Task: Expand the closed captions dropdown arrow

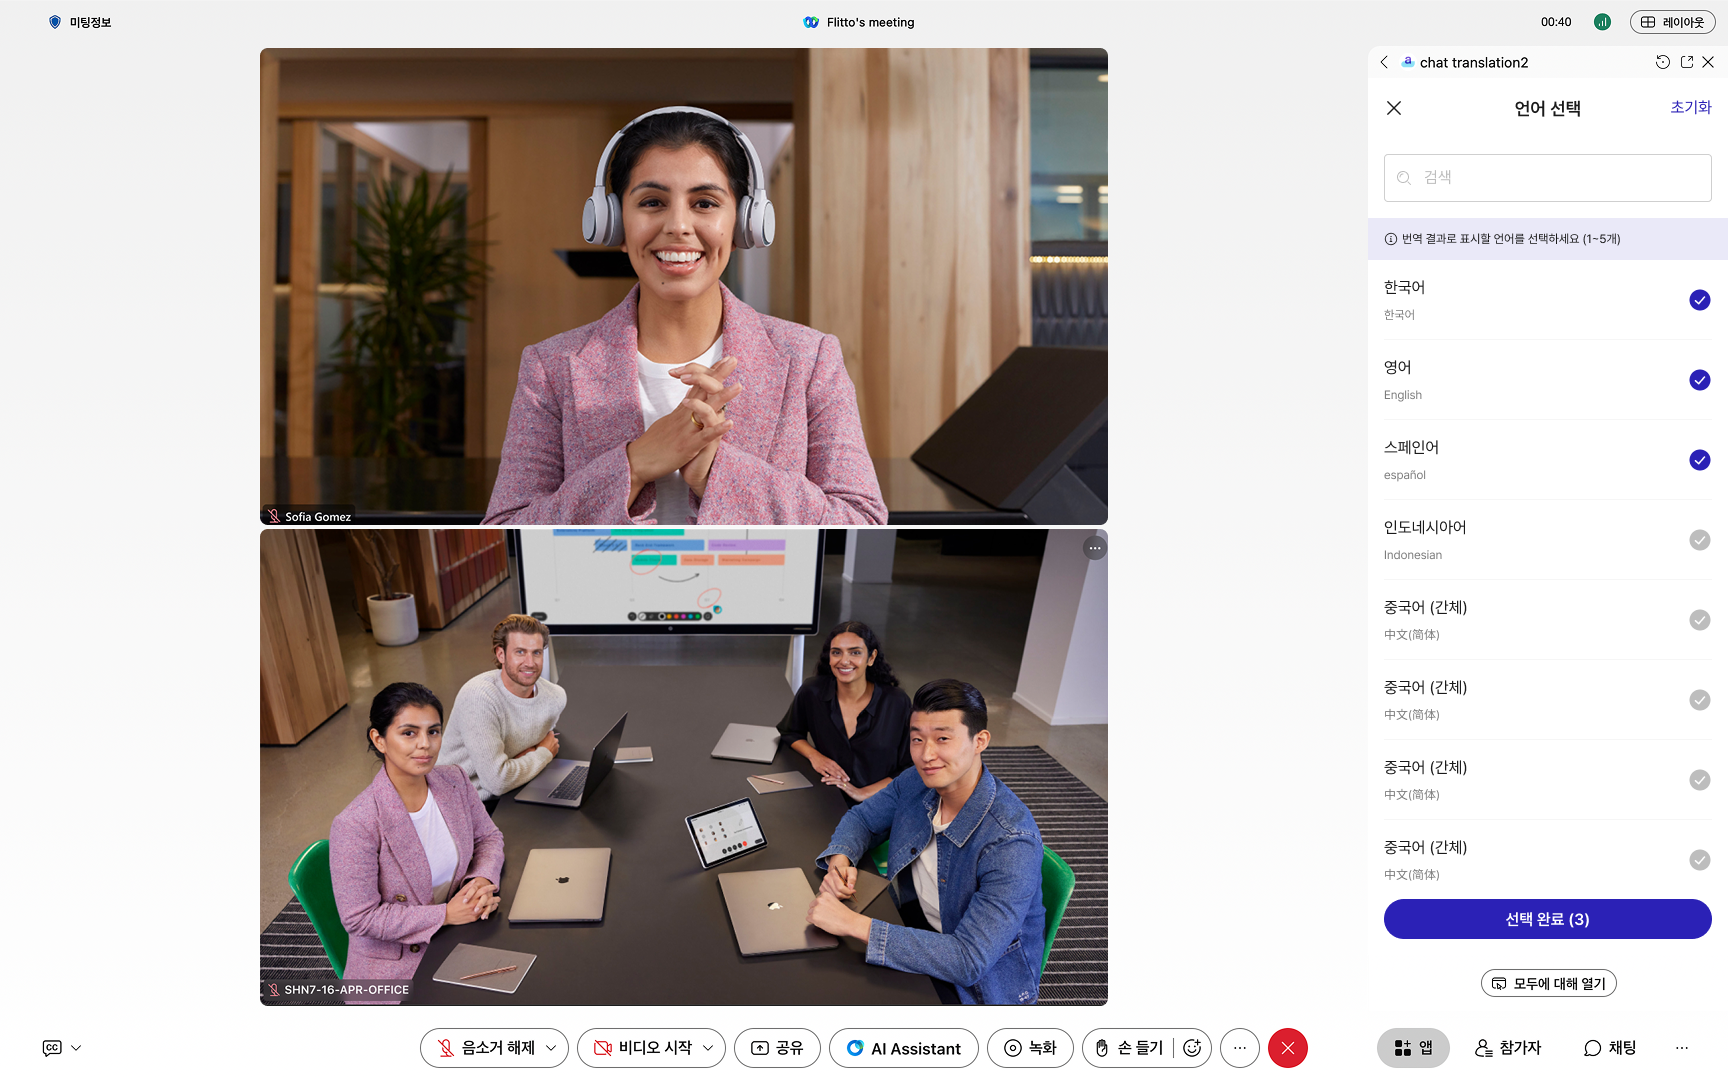Action: pos(76,1048)
